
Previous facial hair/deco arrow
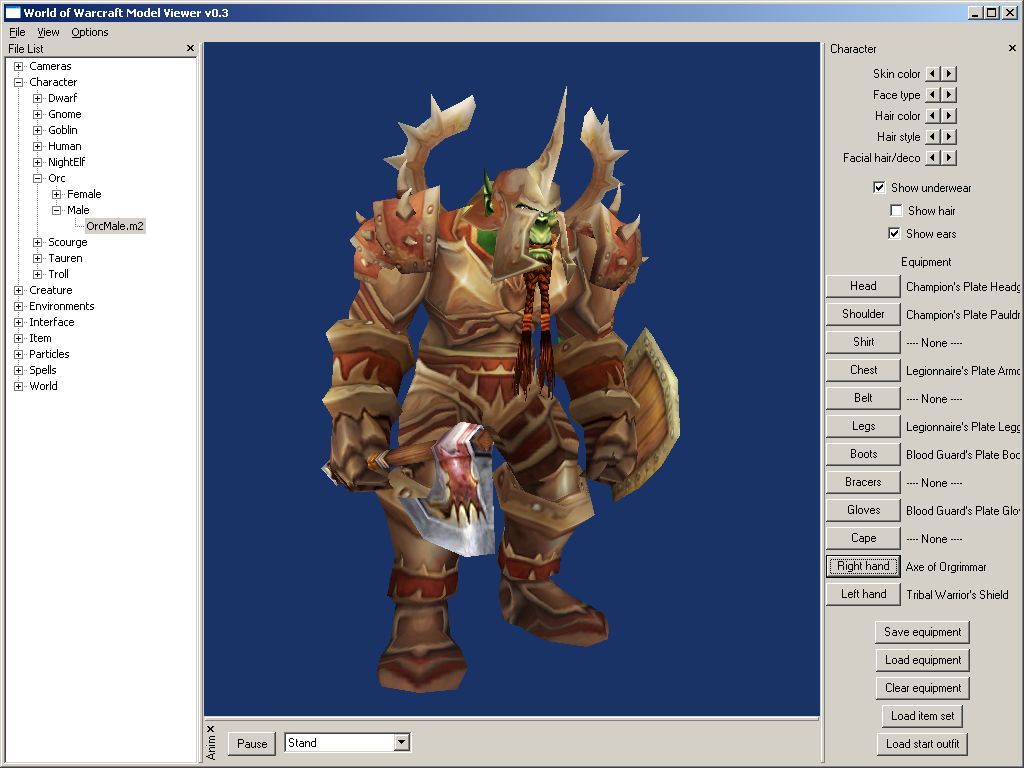933,157
